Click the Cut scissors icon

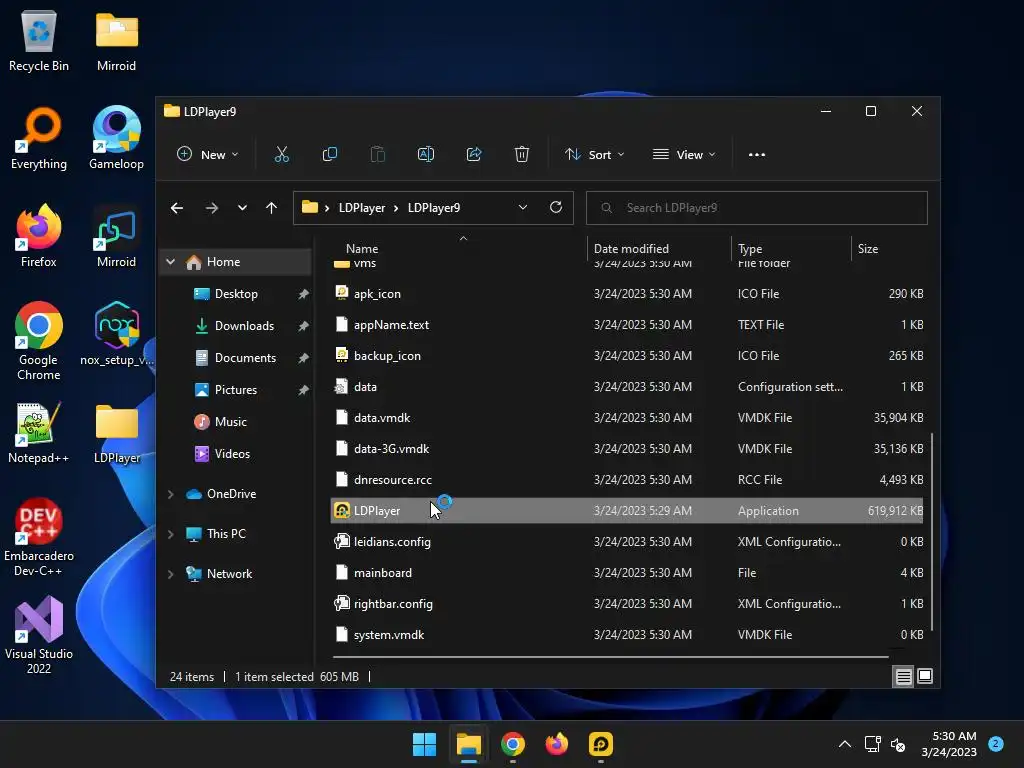point(281,155)
